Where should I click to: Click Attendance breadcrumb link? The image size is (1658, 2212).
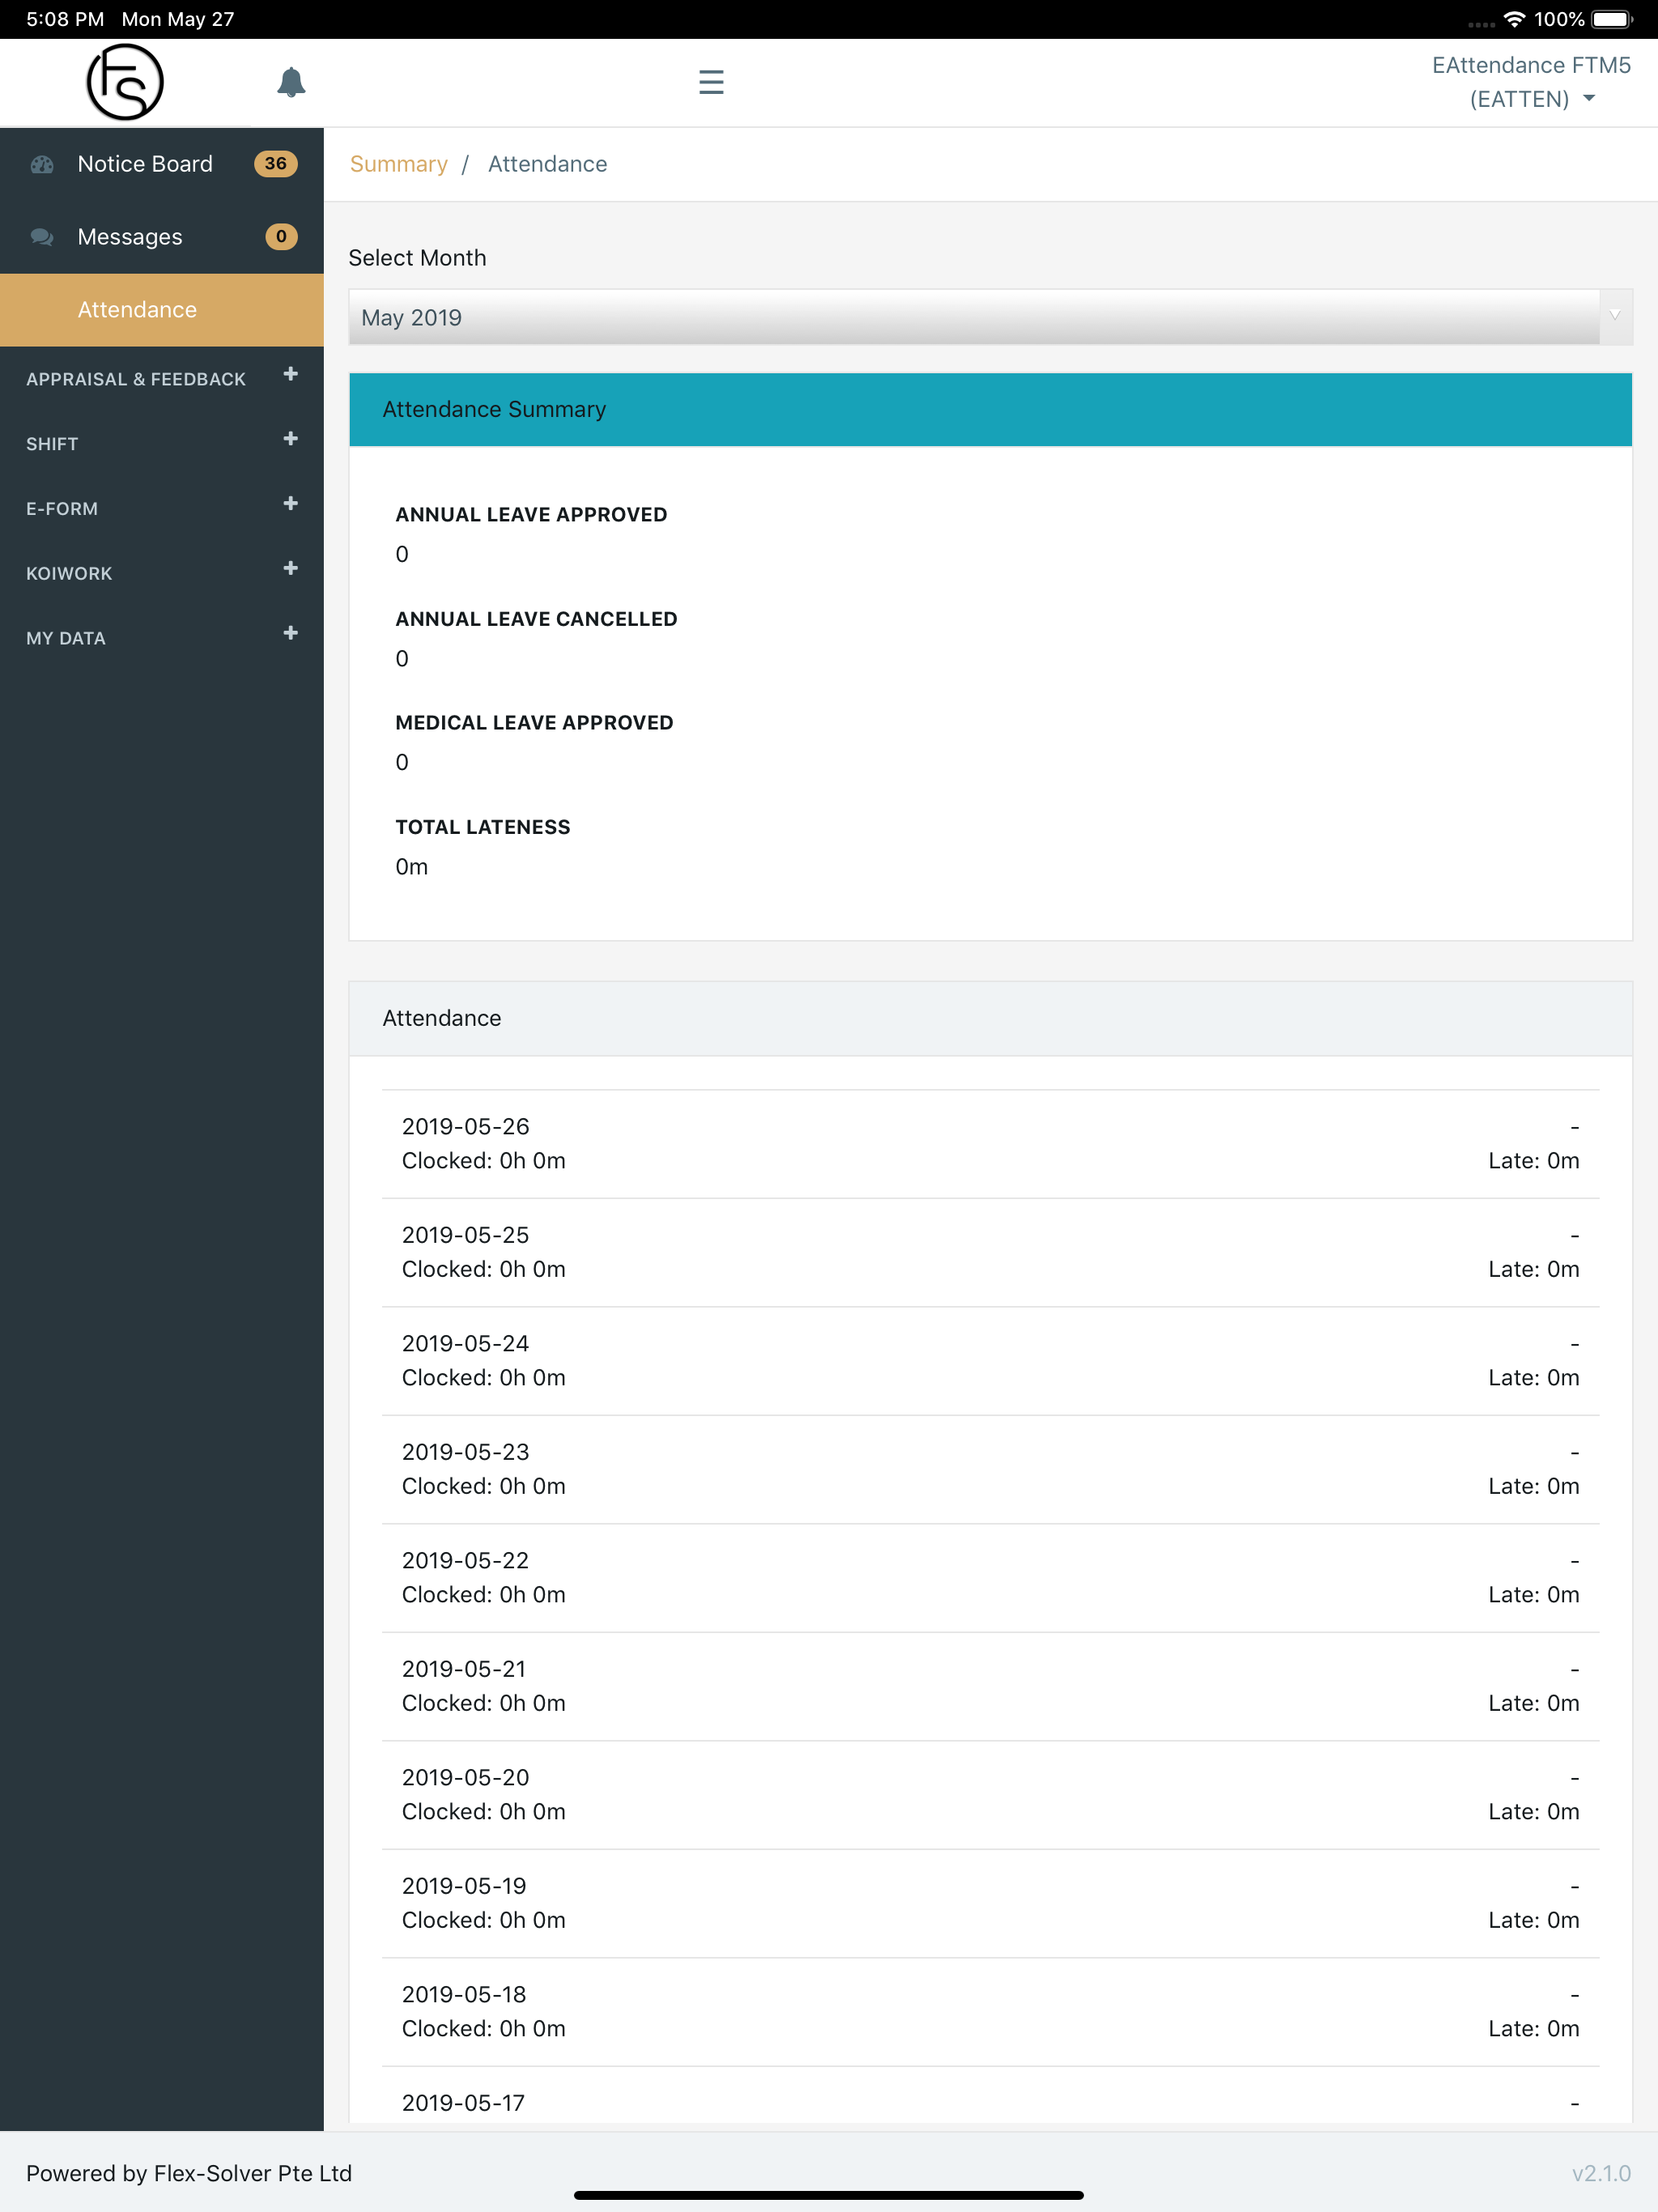point(547,164)
